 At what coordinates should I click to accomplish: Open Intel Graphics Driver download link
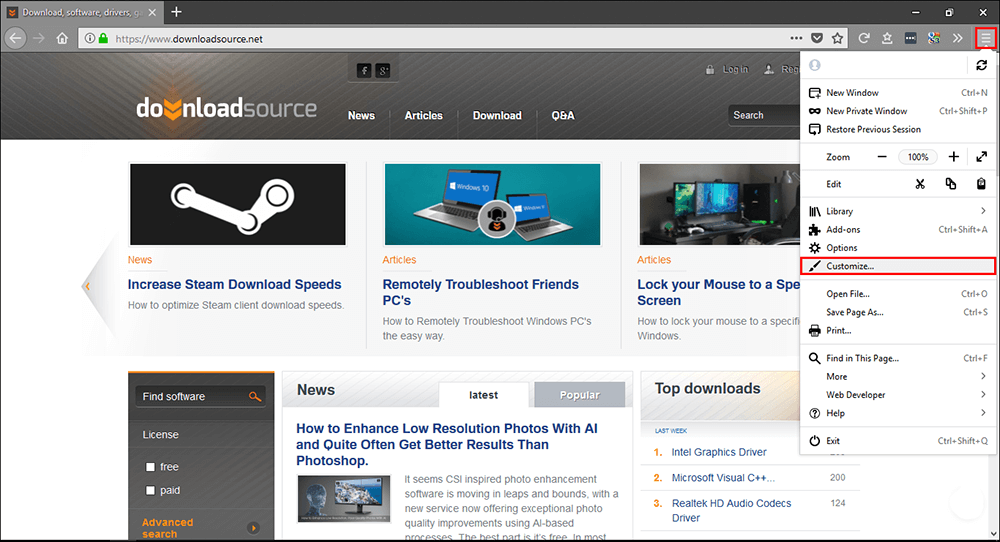tap(719, 452)
